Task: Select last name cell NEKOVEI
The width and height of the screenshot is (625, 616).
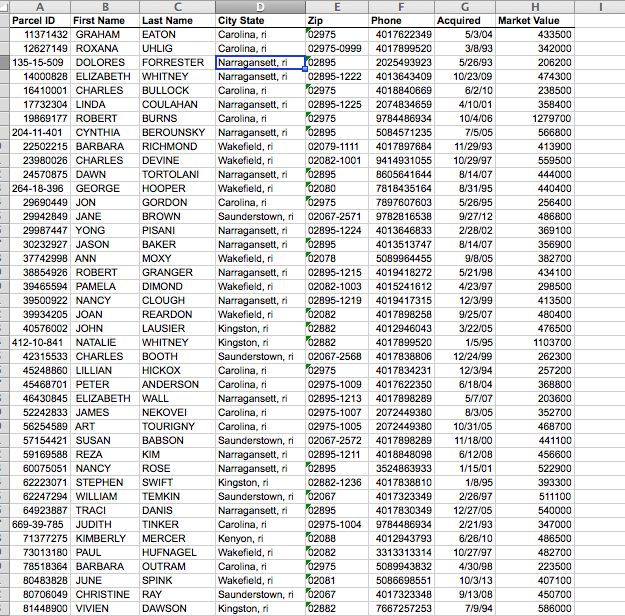Action: 177,412
